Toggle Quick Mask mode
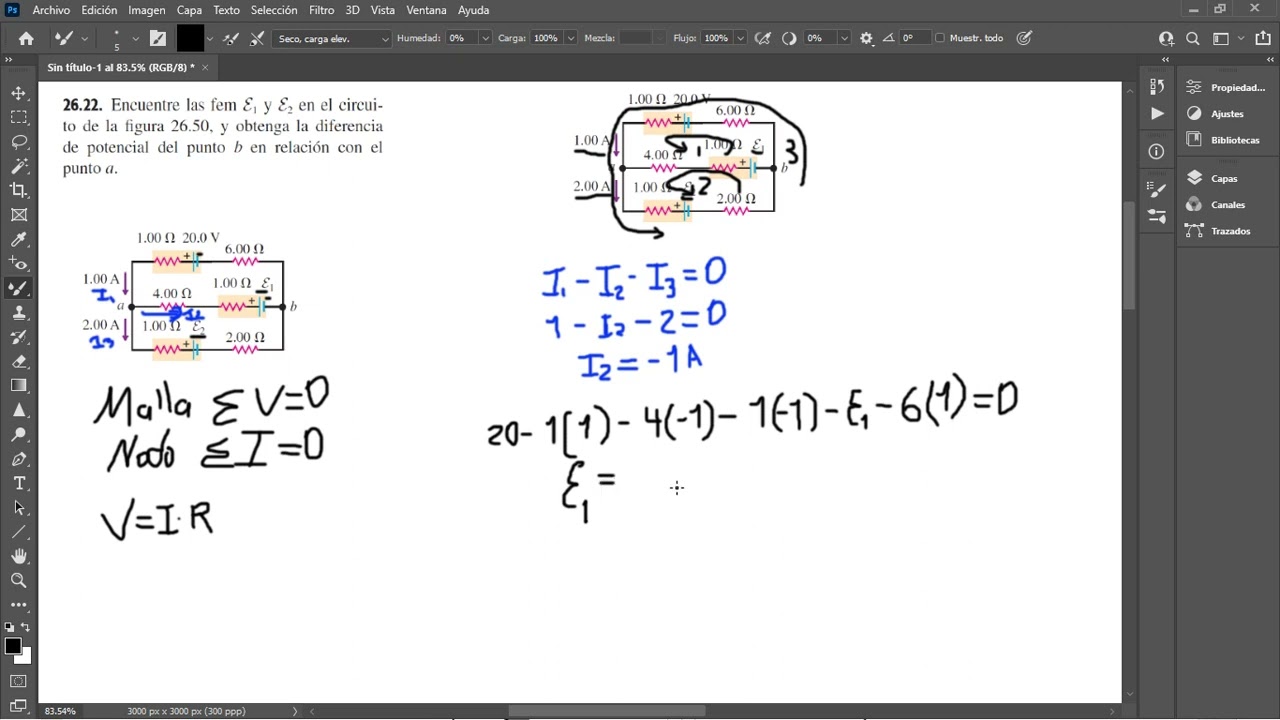The width and height of the screenshot is (1280, 720). pos(18,681)
